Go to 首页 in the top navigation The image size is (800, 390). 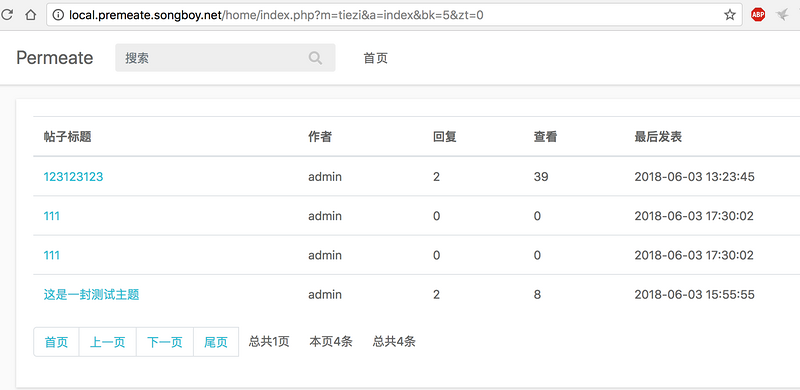[x=376, y=58]
